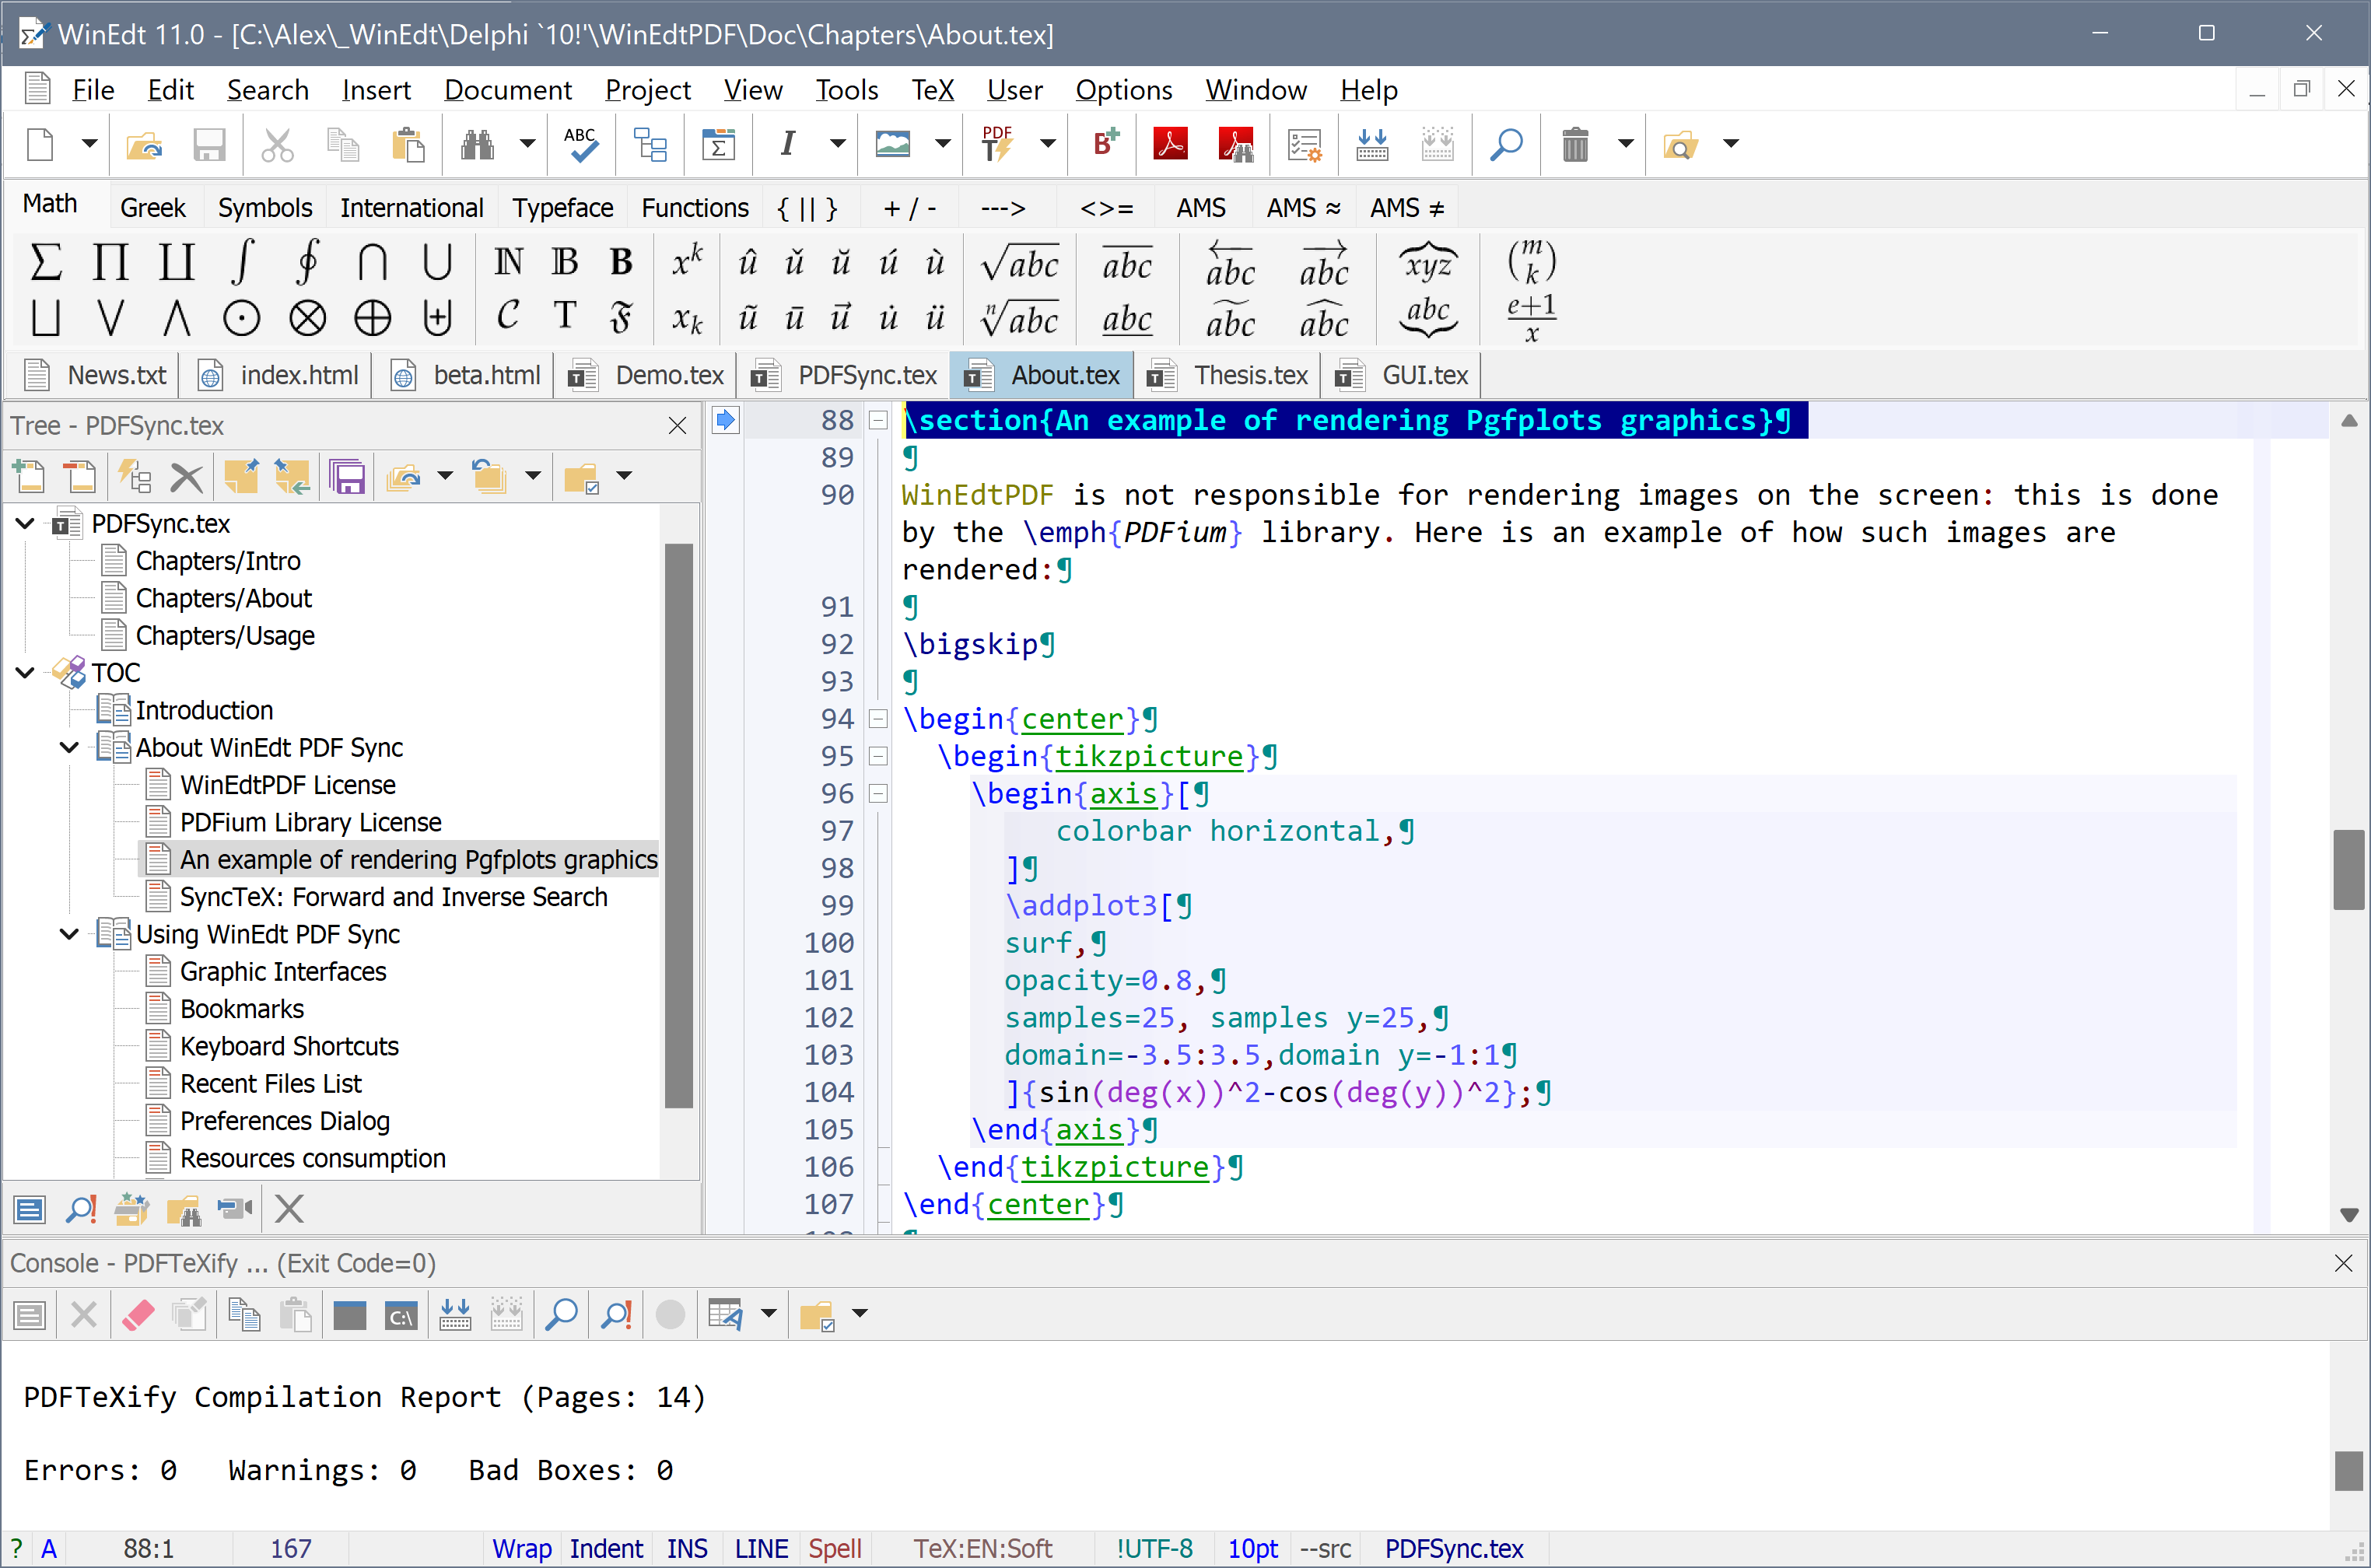The width and height of the screenshot is (2371, 1568).
Task: Insert the square root abc symbol
Action: (1020, 264)
